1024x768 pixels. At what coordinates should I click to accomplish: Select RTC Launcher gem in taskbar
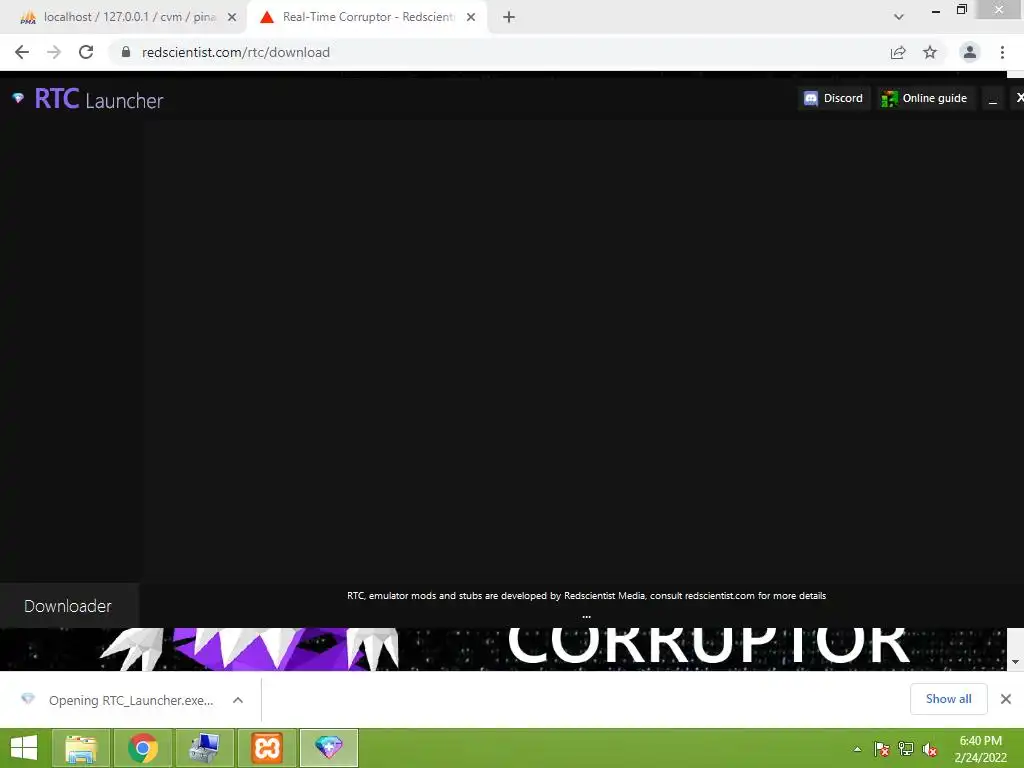(329, 748)
